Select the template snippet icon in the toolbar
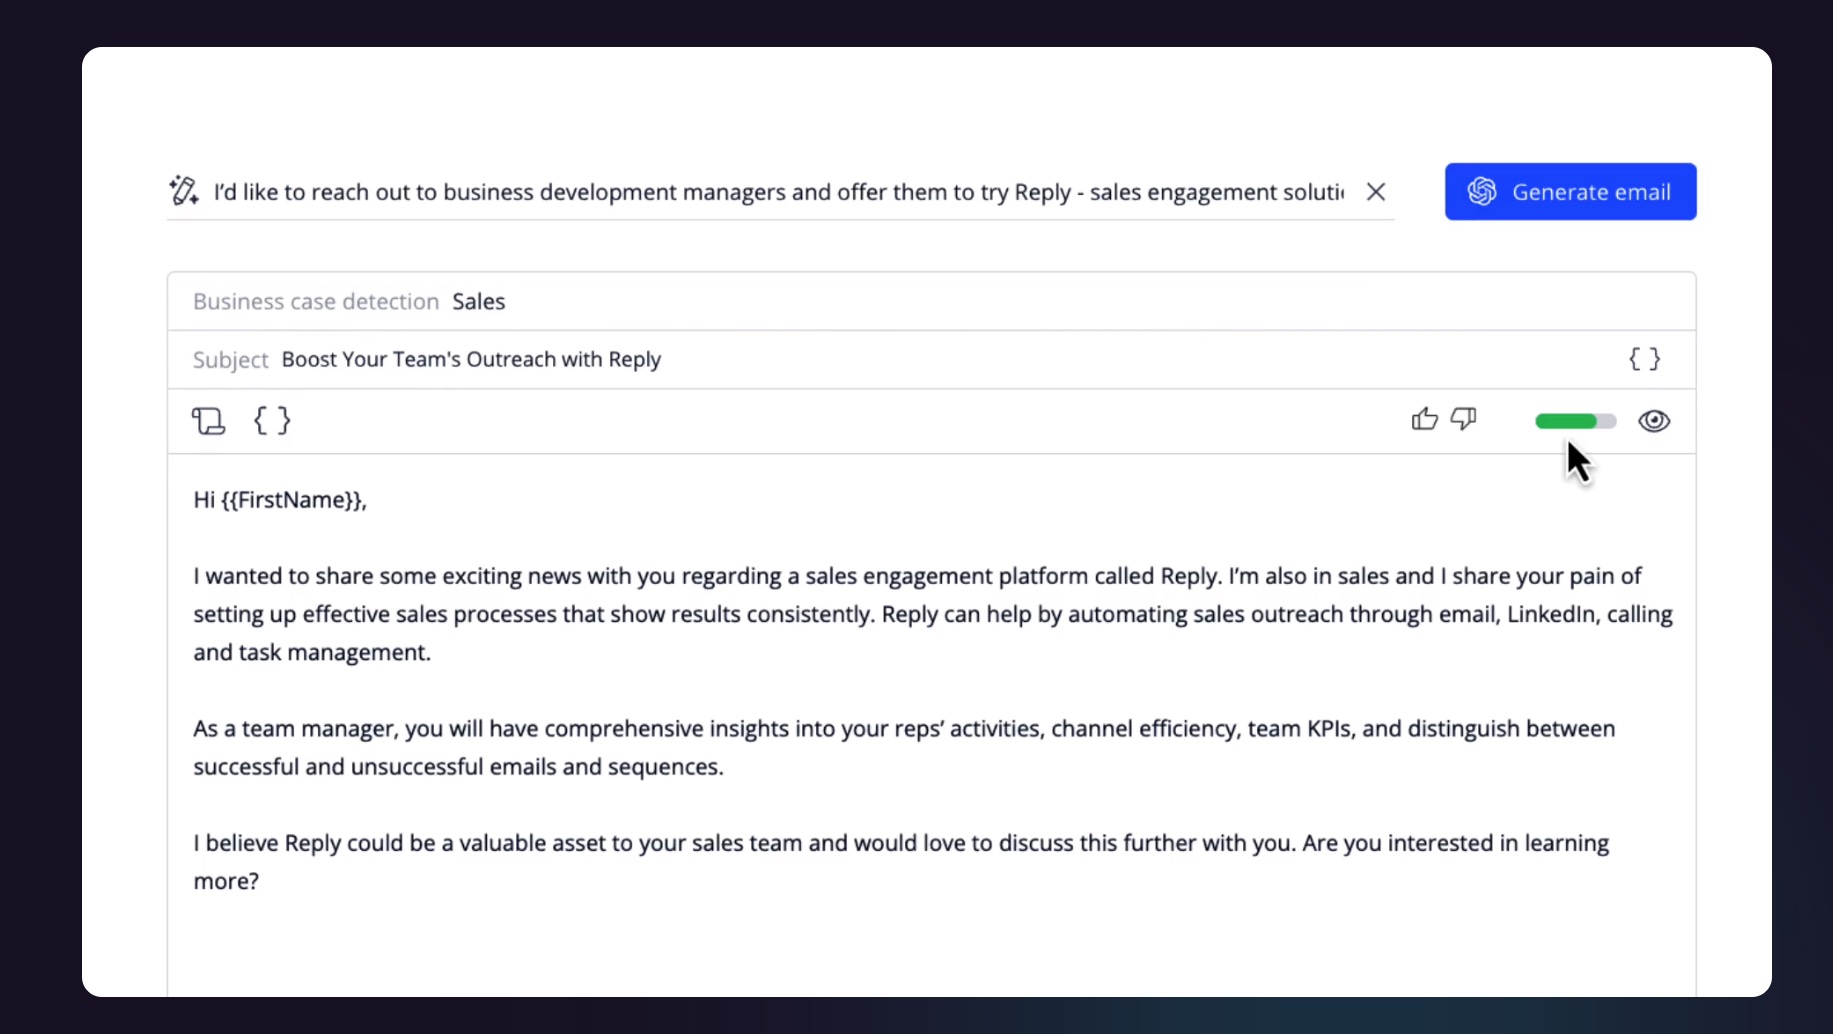This screenshot has height=1034, width=1833. [208, 420]
